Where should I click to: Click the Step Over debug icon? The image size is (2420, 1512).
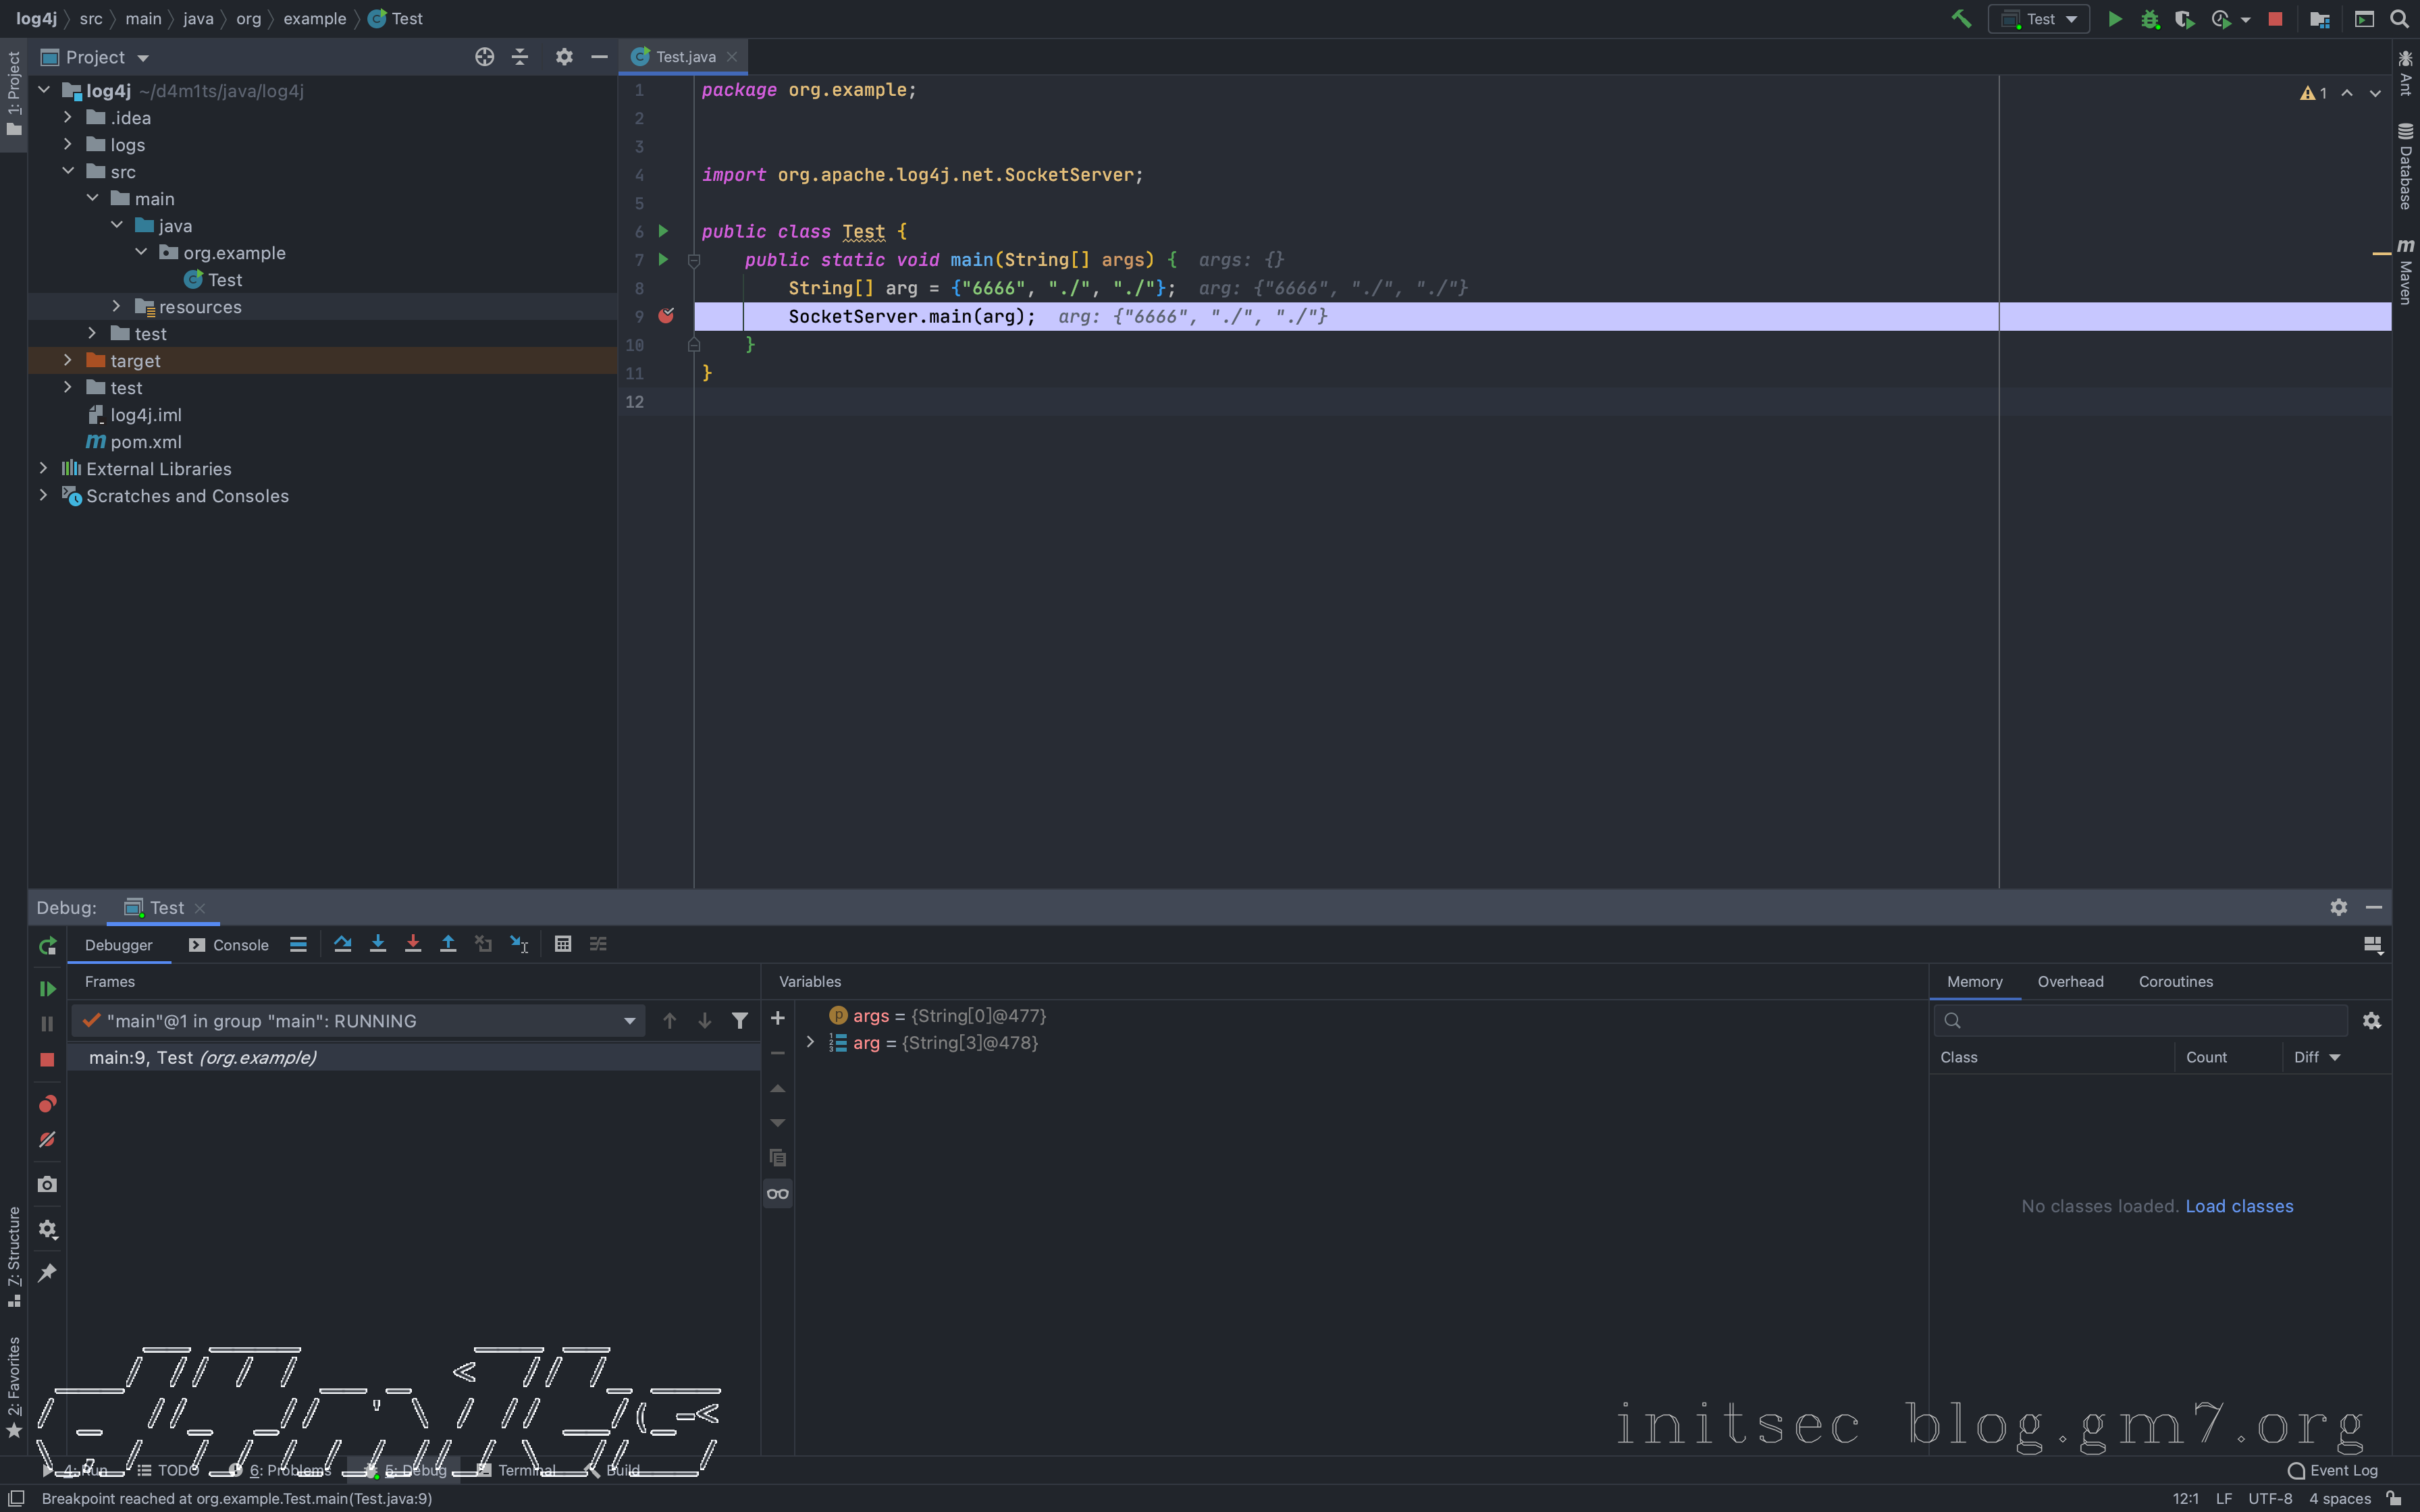point(342,944)
